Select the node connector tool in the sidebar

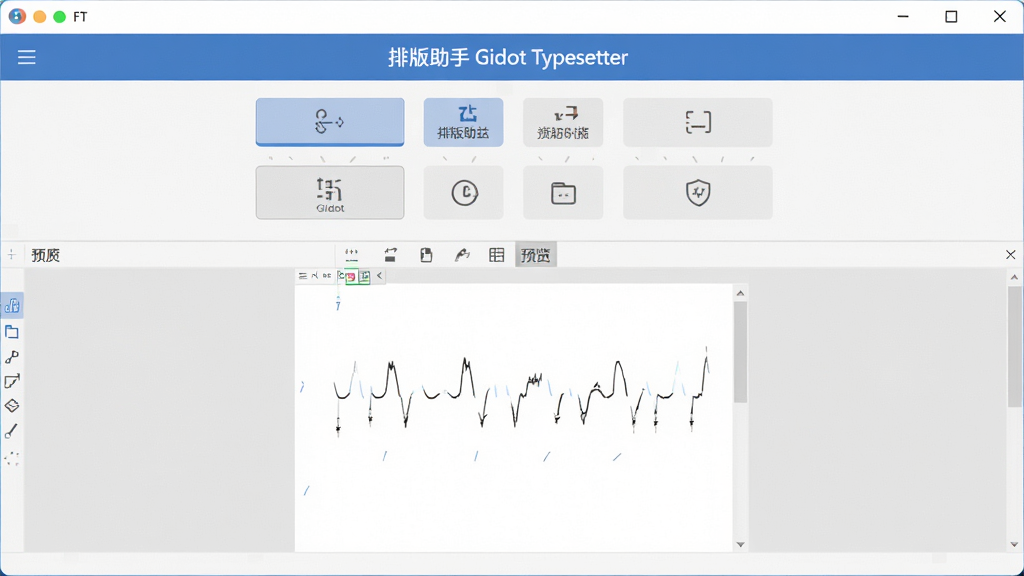pyautogui.click(x=12, y=357)
